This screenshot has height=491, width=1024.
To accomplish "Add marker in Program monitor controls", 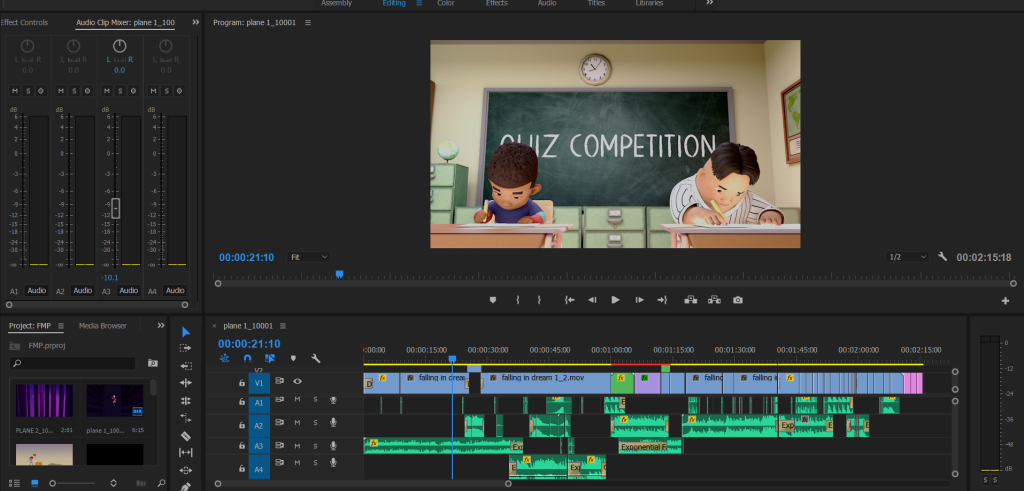I will [493, 300].
